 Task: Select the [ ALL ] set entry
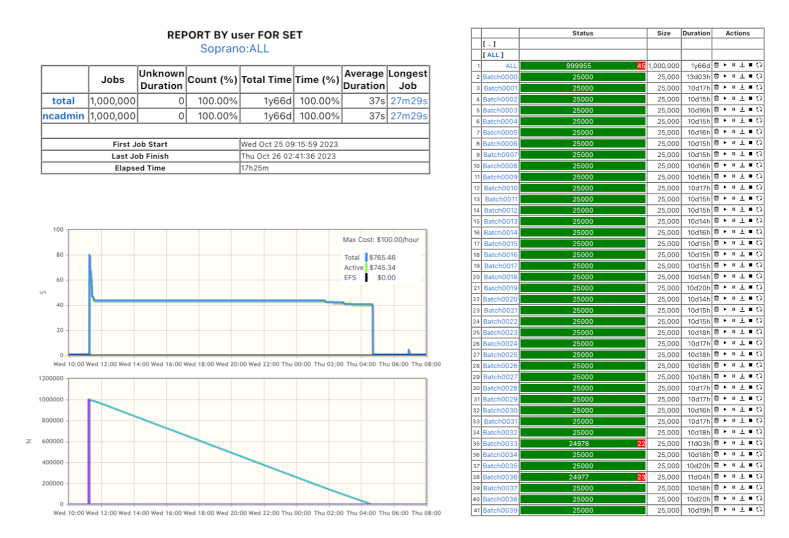492,55
